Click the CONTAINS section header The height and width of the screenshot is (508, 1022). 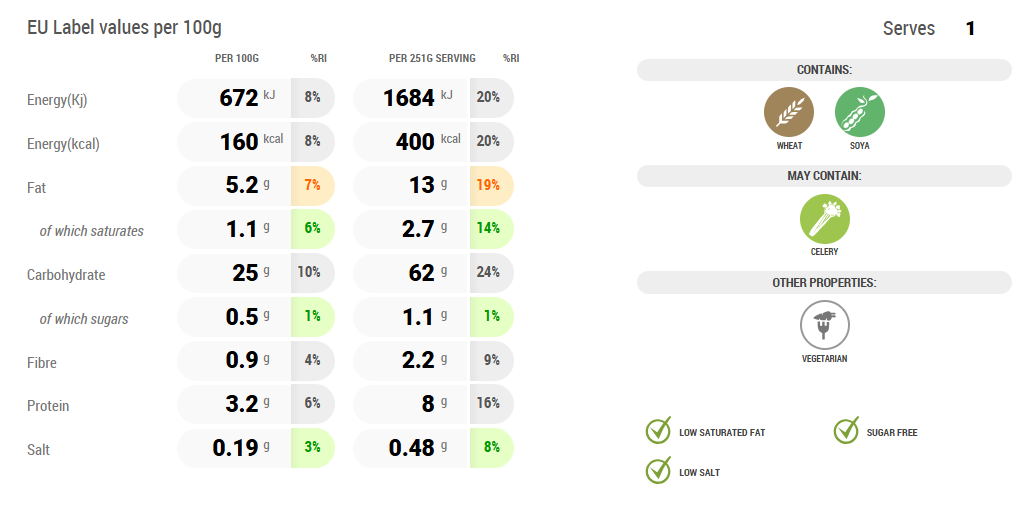pyautogui.click(x=824, y=70)
